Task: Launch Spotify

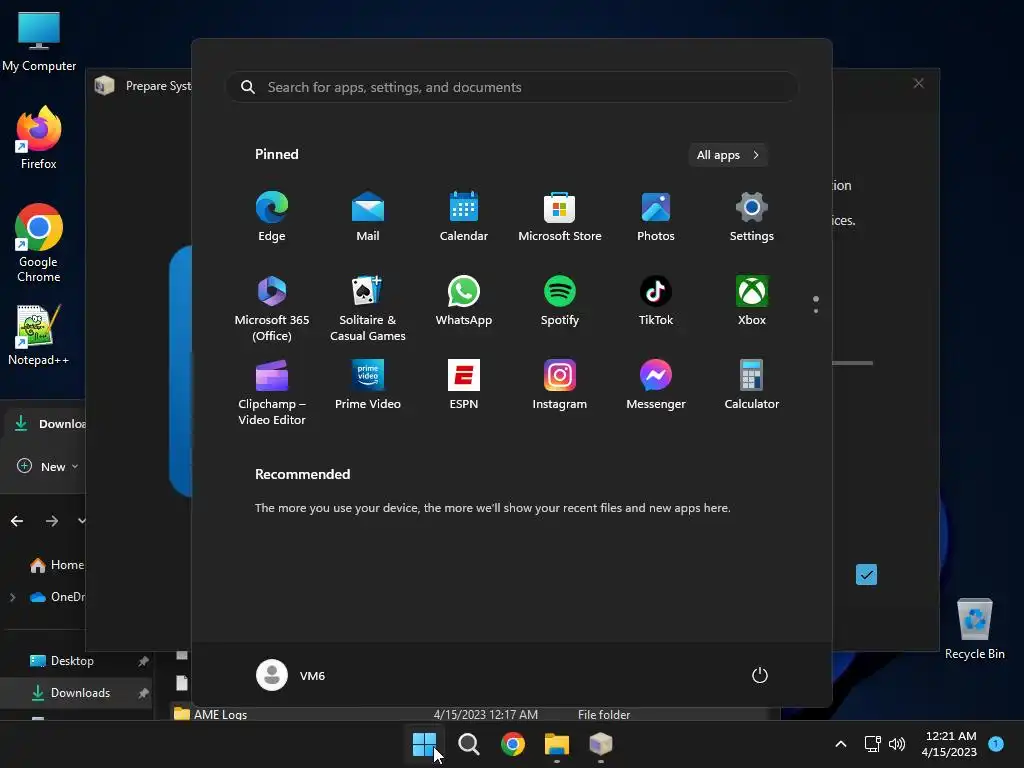Action: click(x=560, y=300)
